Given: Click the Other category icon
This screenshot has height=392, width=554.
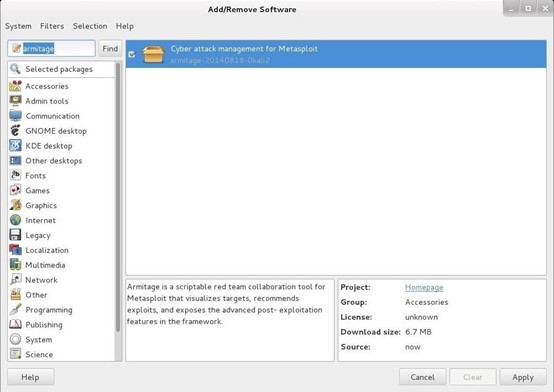Looking at the screenshot, I should 15,294.
